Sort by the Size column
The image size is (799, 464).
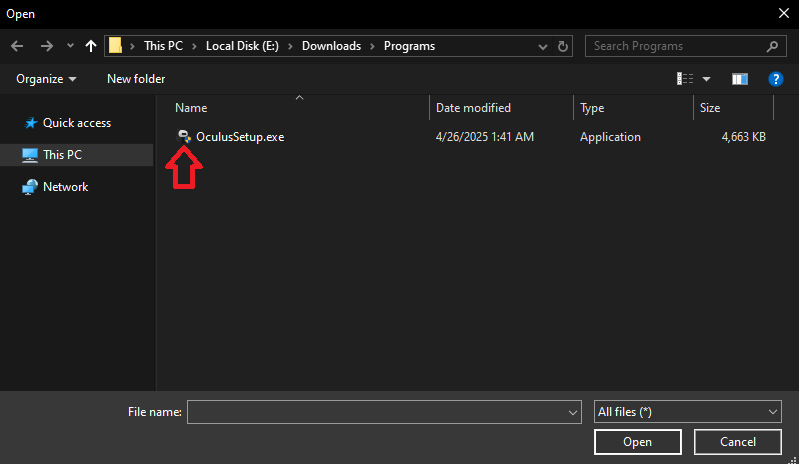(710, 108)
